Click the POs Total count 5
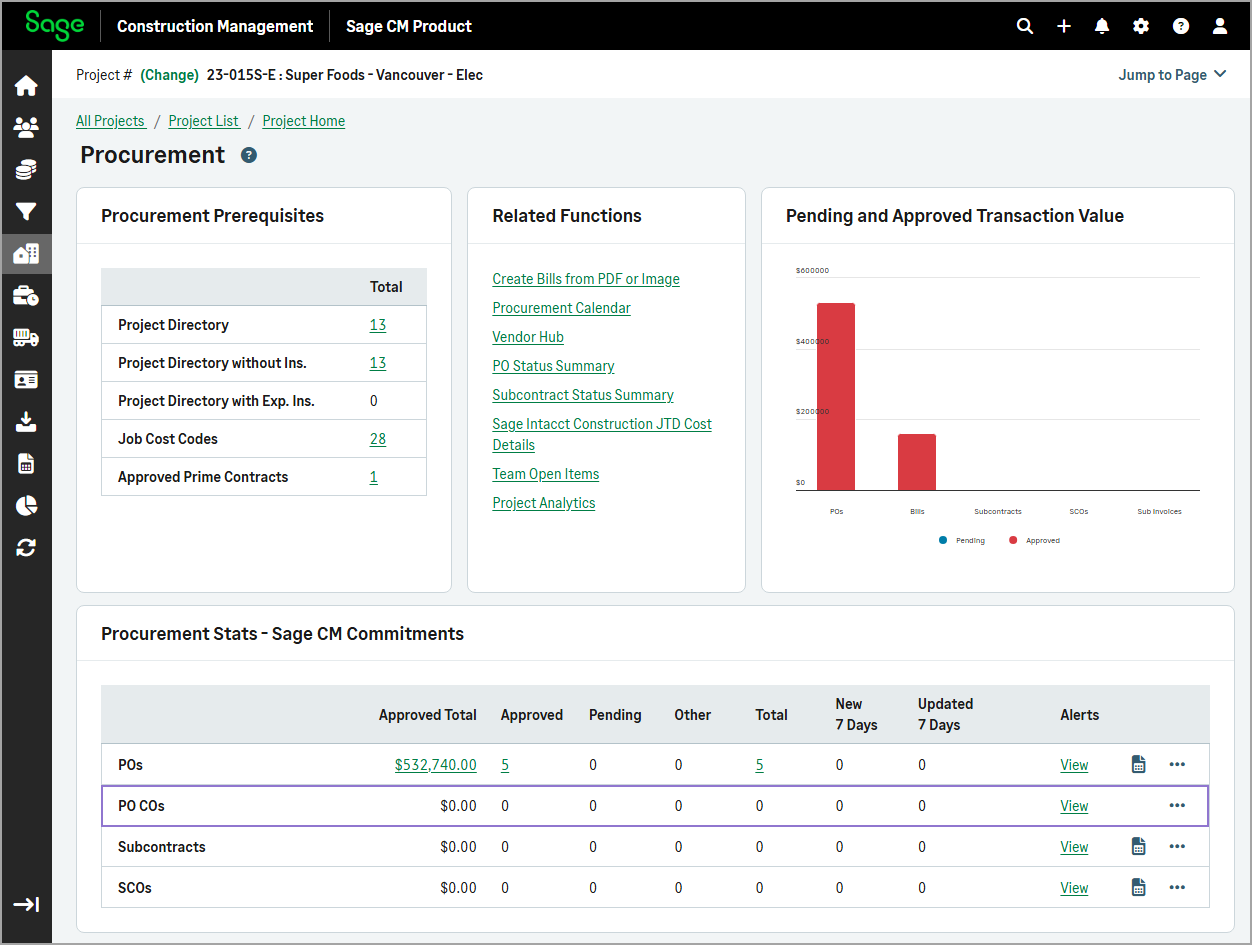The image size is (1252, 945). (759, 765)
